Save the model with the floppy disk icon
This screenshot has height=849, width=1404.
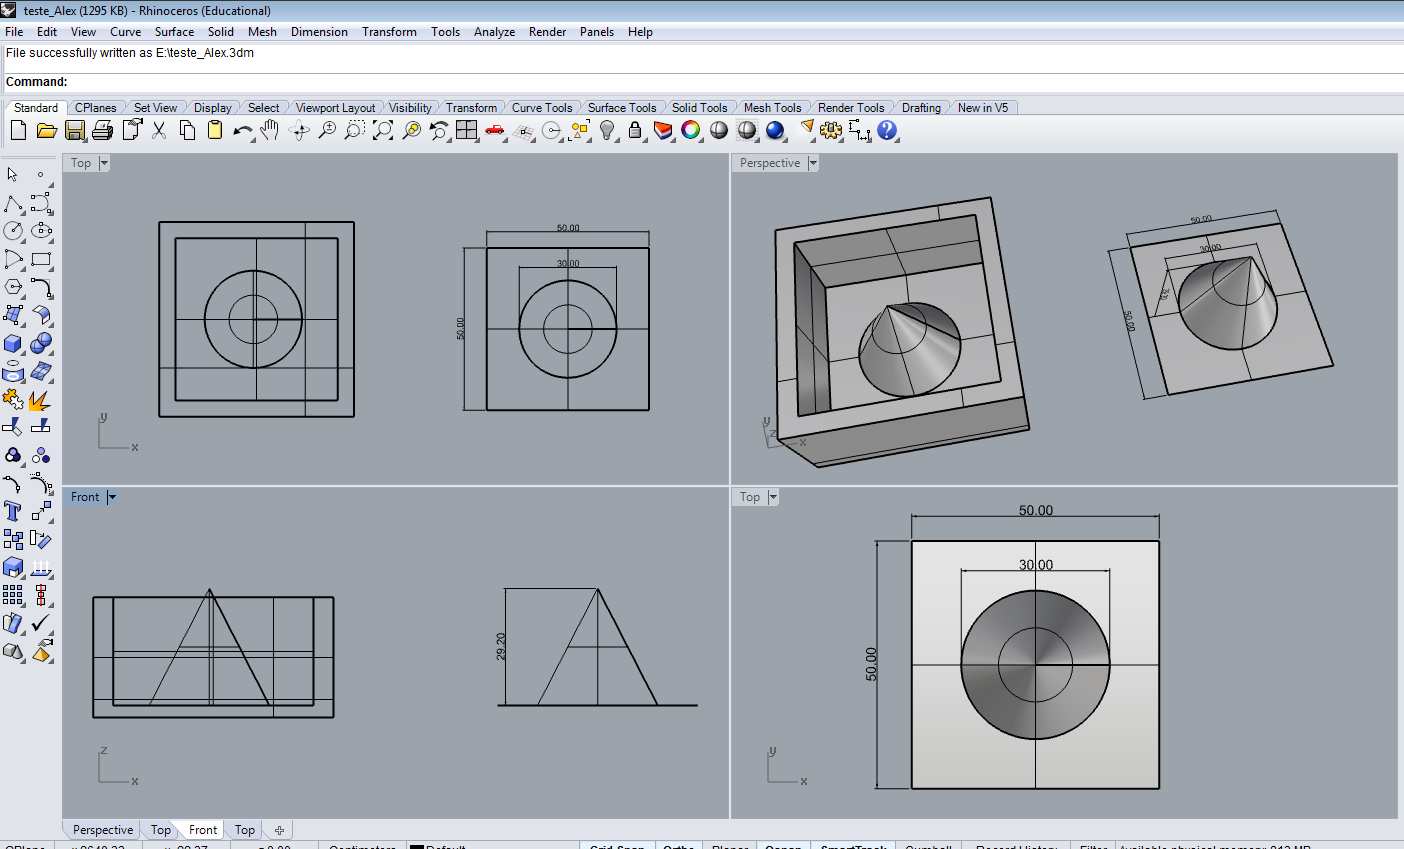point(75,130)
